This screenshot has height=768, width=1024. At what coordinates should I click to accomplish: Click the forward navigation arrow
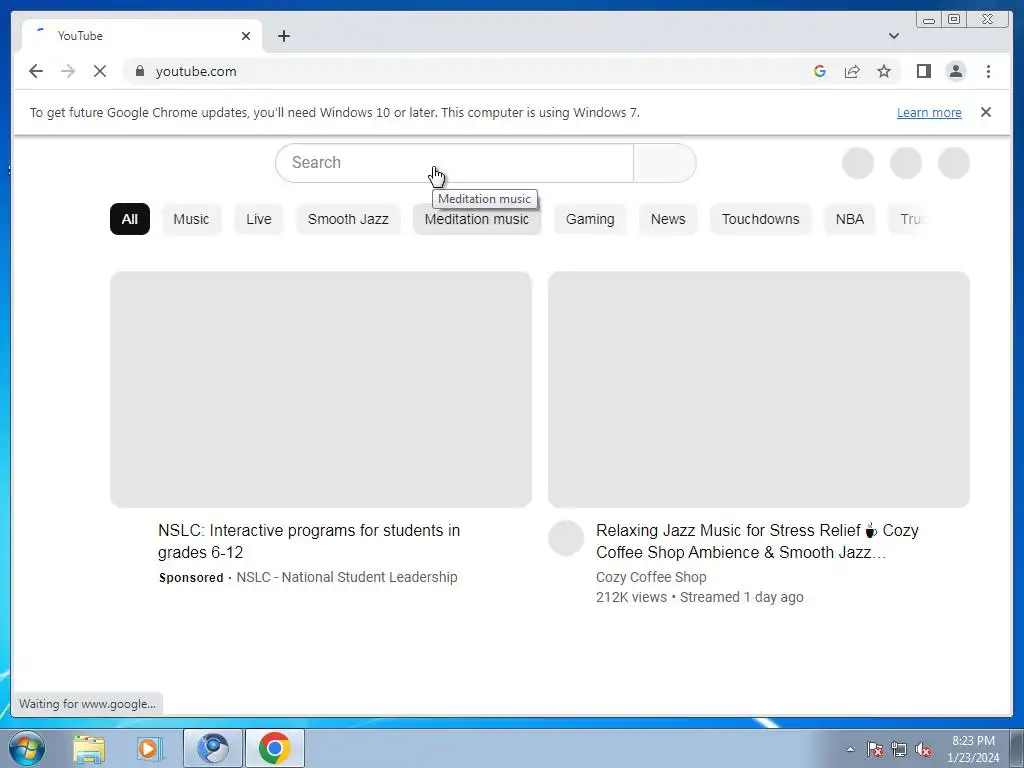68,71
